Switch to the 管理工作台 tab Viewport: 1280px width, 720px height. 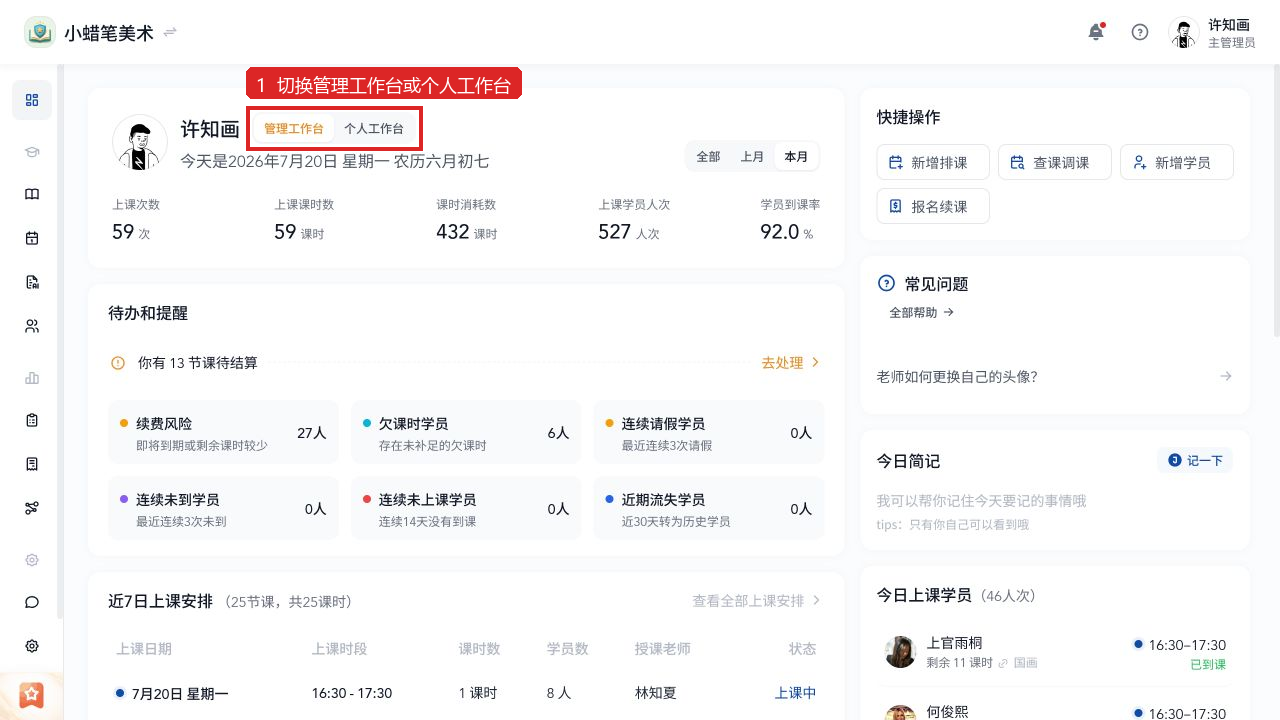(294, 129)
